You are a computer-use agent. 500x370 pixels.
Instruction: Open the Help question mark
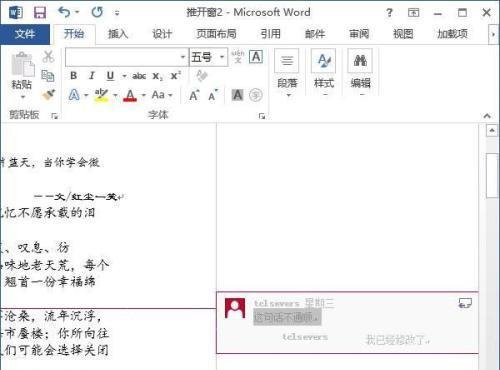pyautogui.click(x=389, y=13)
